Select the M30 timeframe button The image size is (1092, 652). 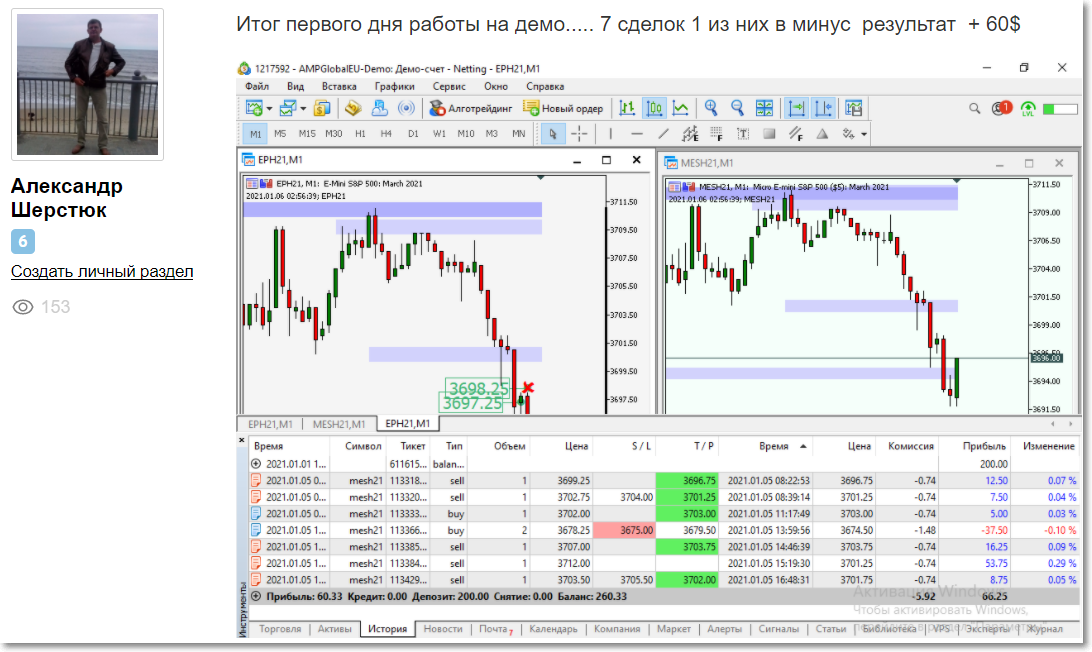(x=334, y=134)
